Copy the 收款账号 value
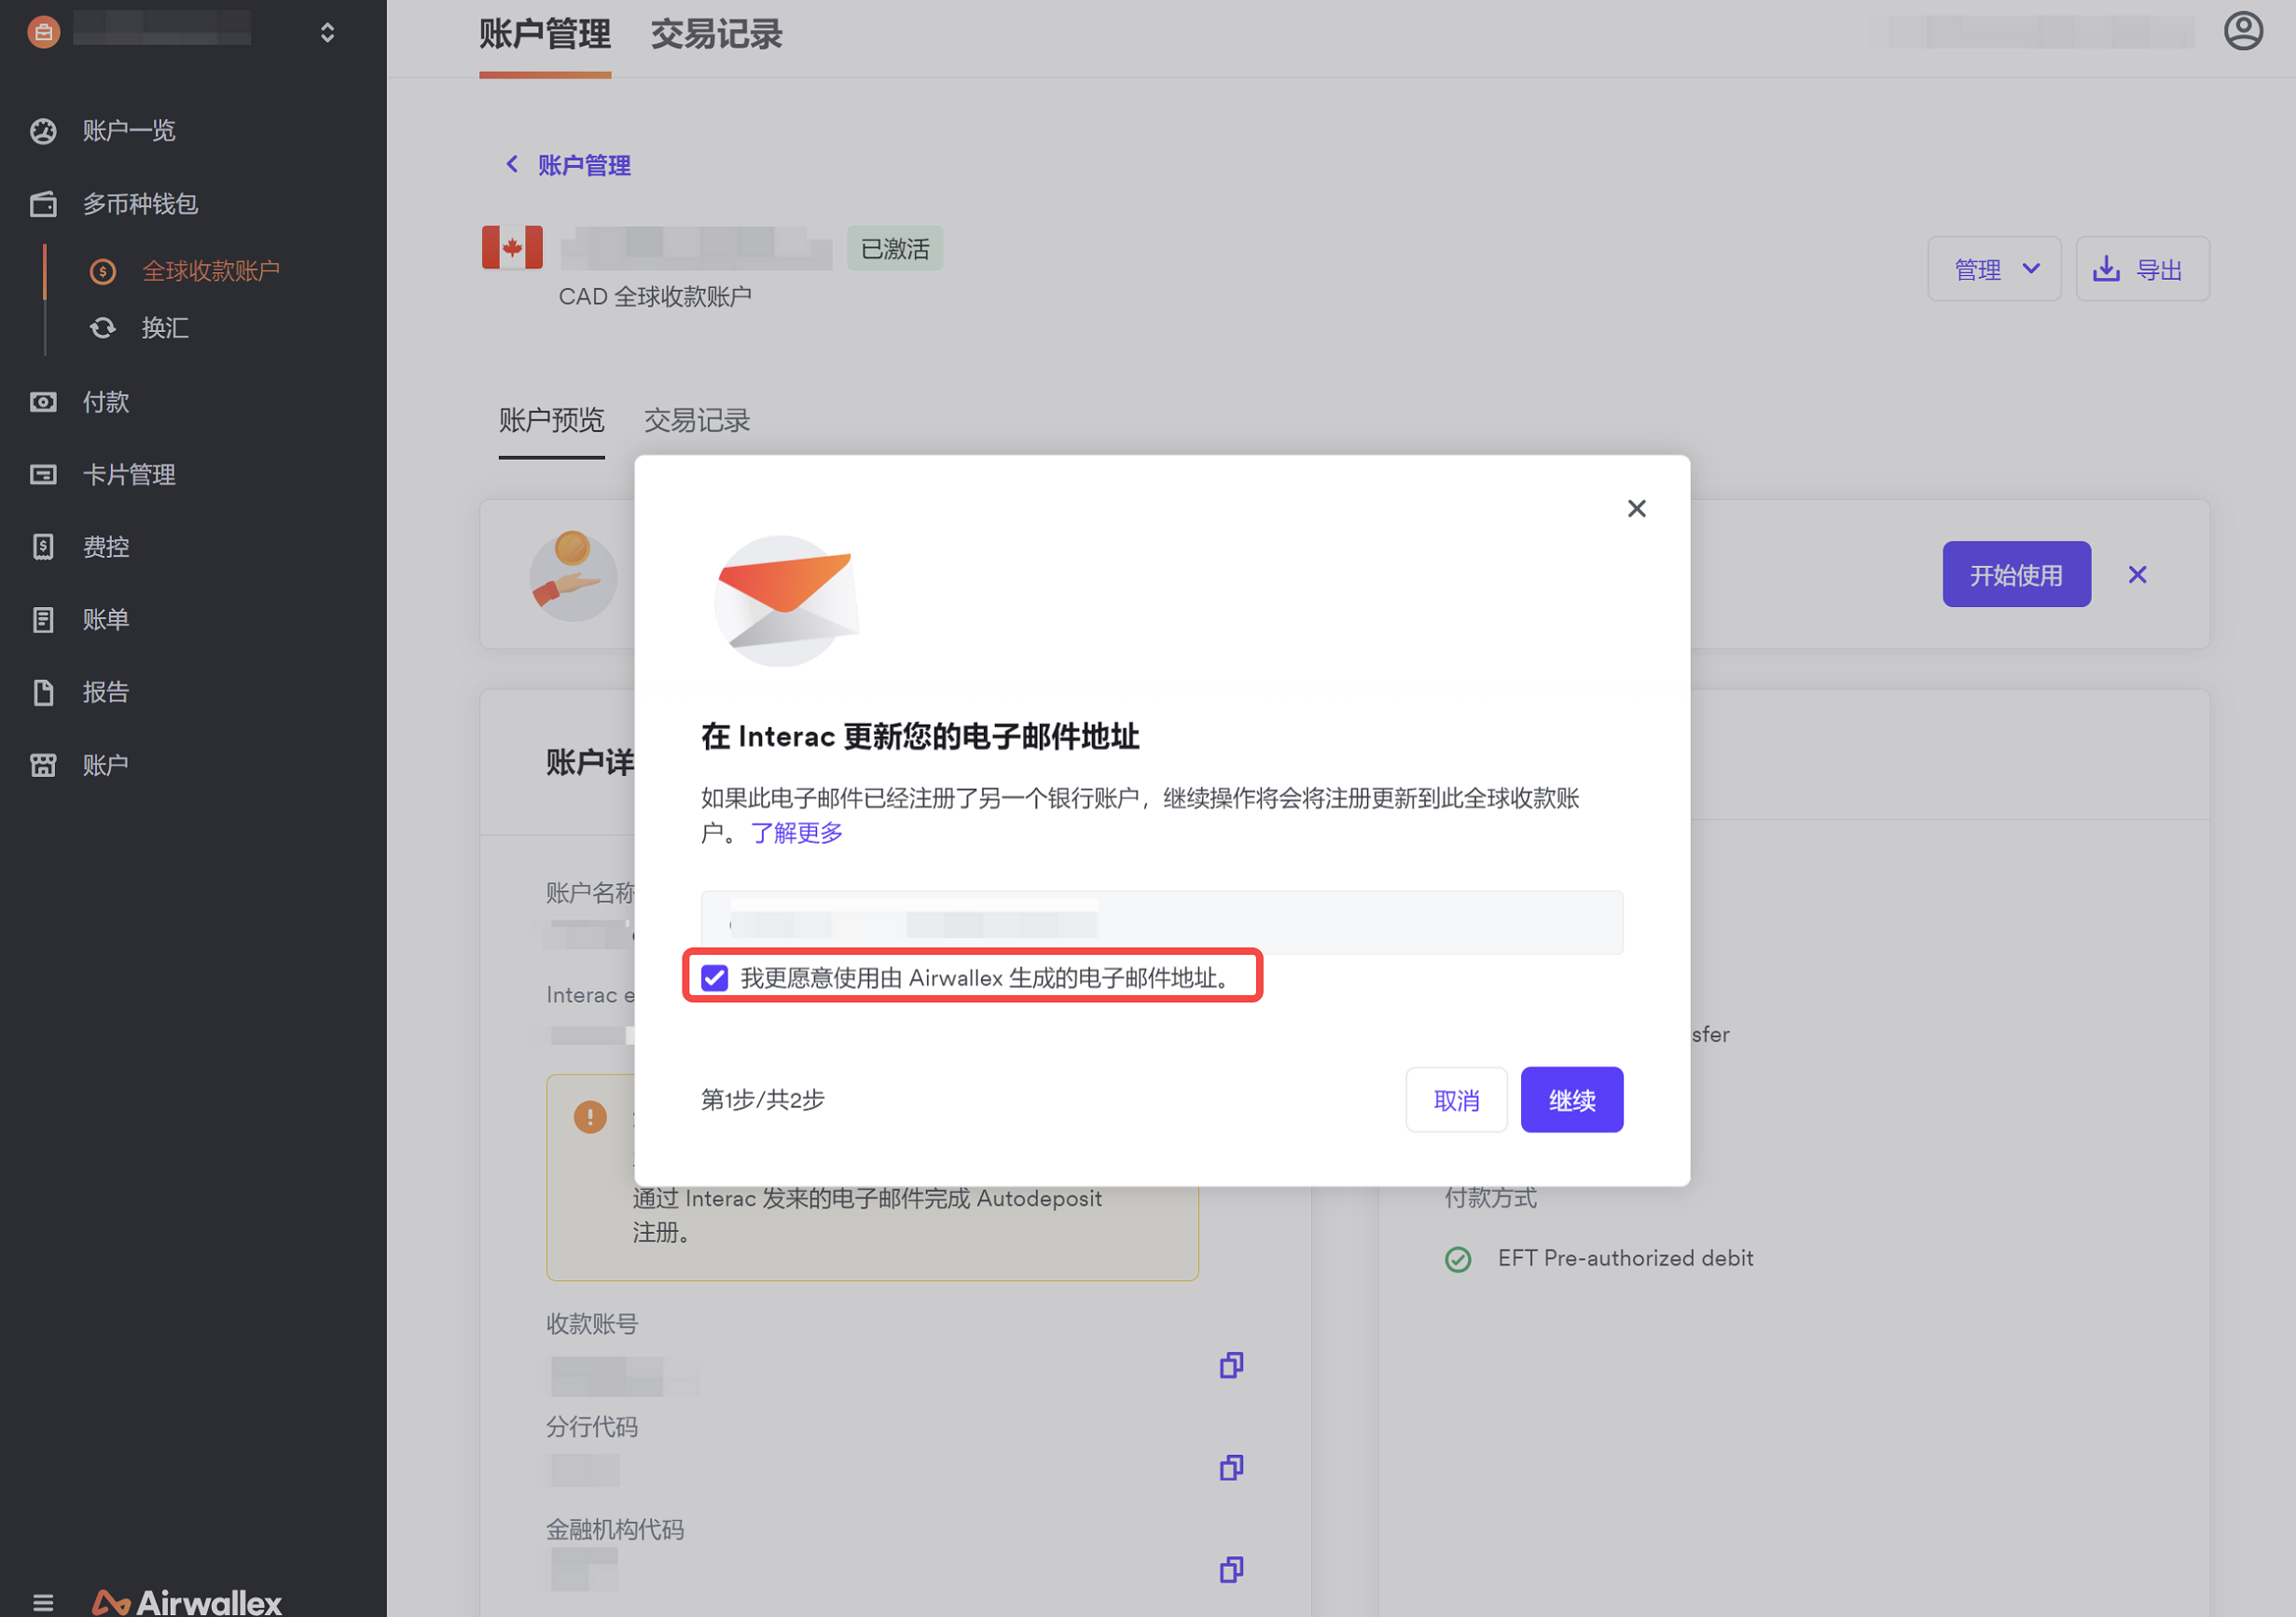 point(1231,1366)
